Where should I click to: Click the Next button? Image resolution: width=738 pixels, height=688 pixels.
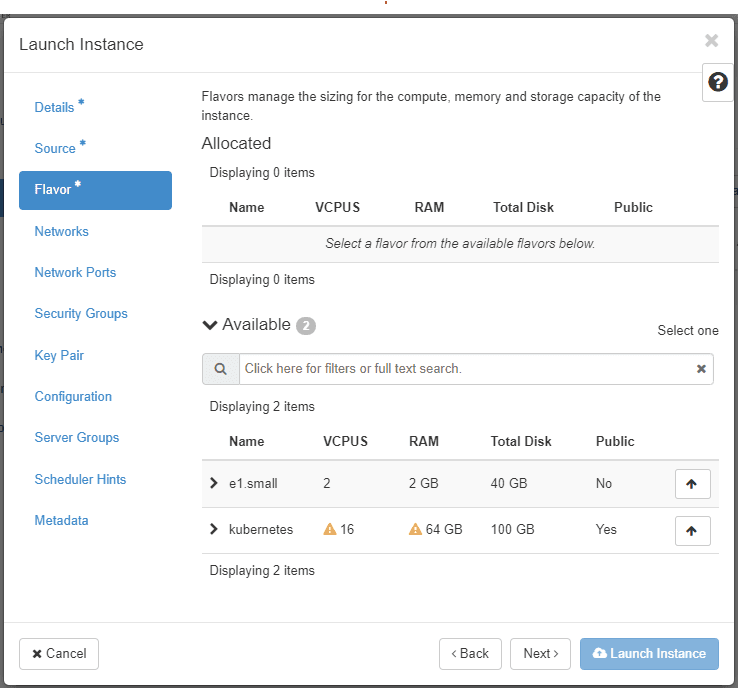(x=540, y=653)
